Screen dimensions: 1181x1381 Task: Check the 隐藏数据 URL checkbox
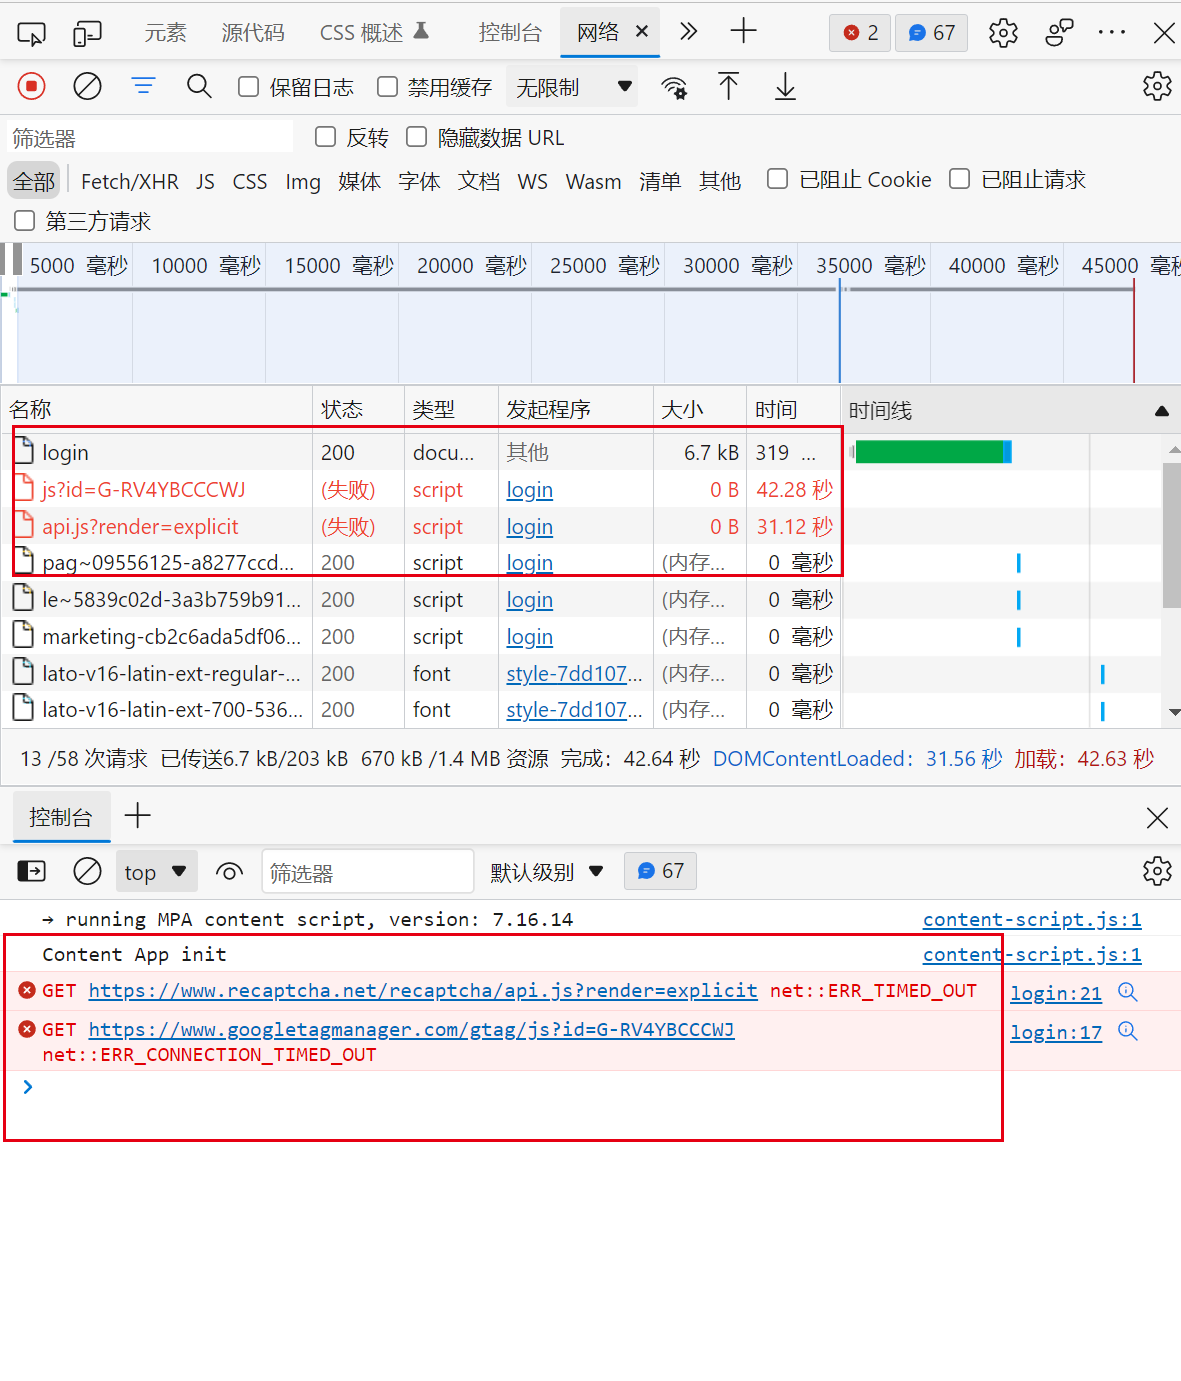pyautogui.click(x=417, y=137)
